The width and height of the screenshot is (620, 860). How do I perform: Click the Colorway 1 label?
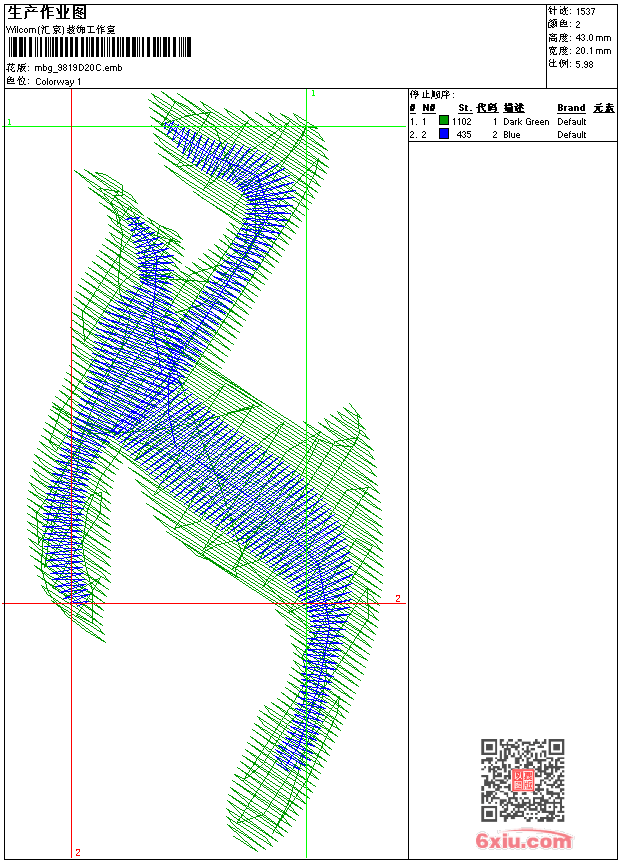pyautogui.click(x=58, y=81)
